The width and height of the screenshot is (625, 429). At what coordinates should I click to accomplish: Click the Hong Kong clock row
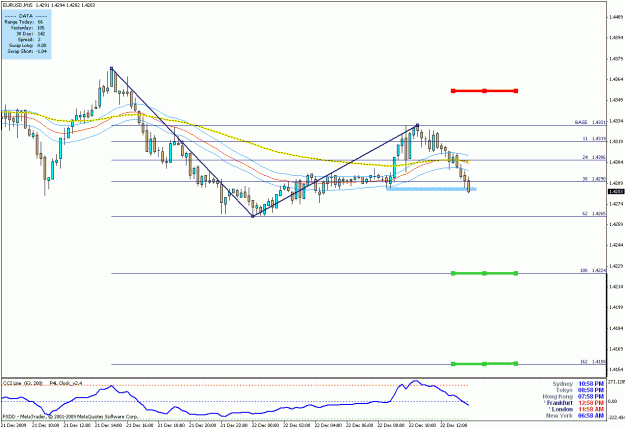[x=573, y=396]
